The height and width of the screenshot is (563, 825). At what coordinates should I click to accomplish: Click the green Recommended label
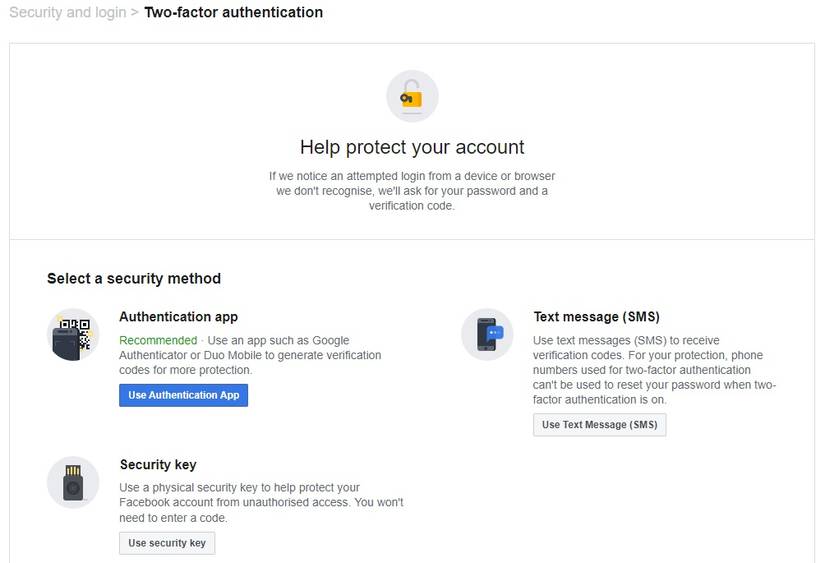click(x=158, y=341)
